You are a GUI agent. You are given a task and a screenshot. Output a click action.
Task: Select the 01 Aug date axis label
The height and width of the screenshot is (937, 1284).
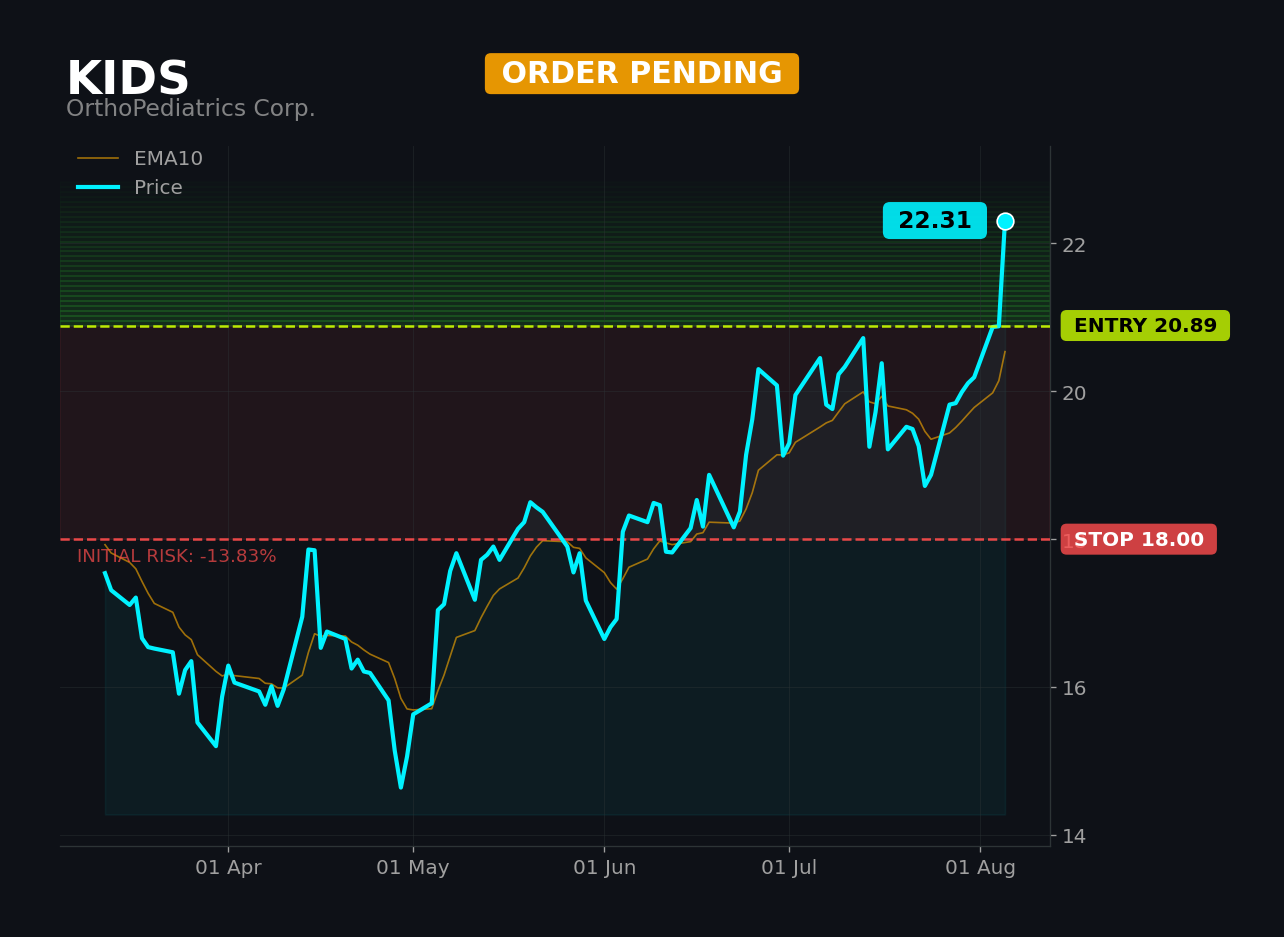click(x=980, y=868)
